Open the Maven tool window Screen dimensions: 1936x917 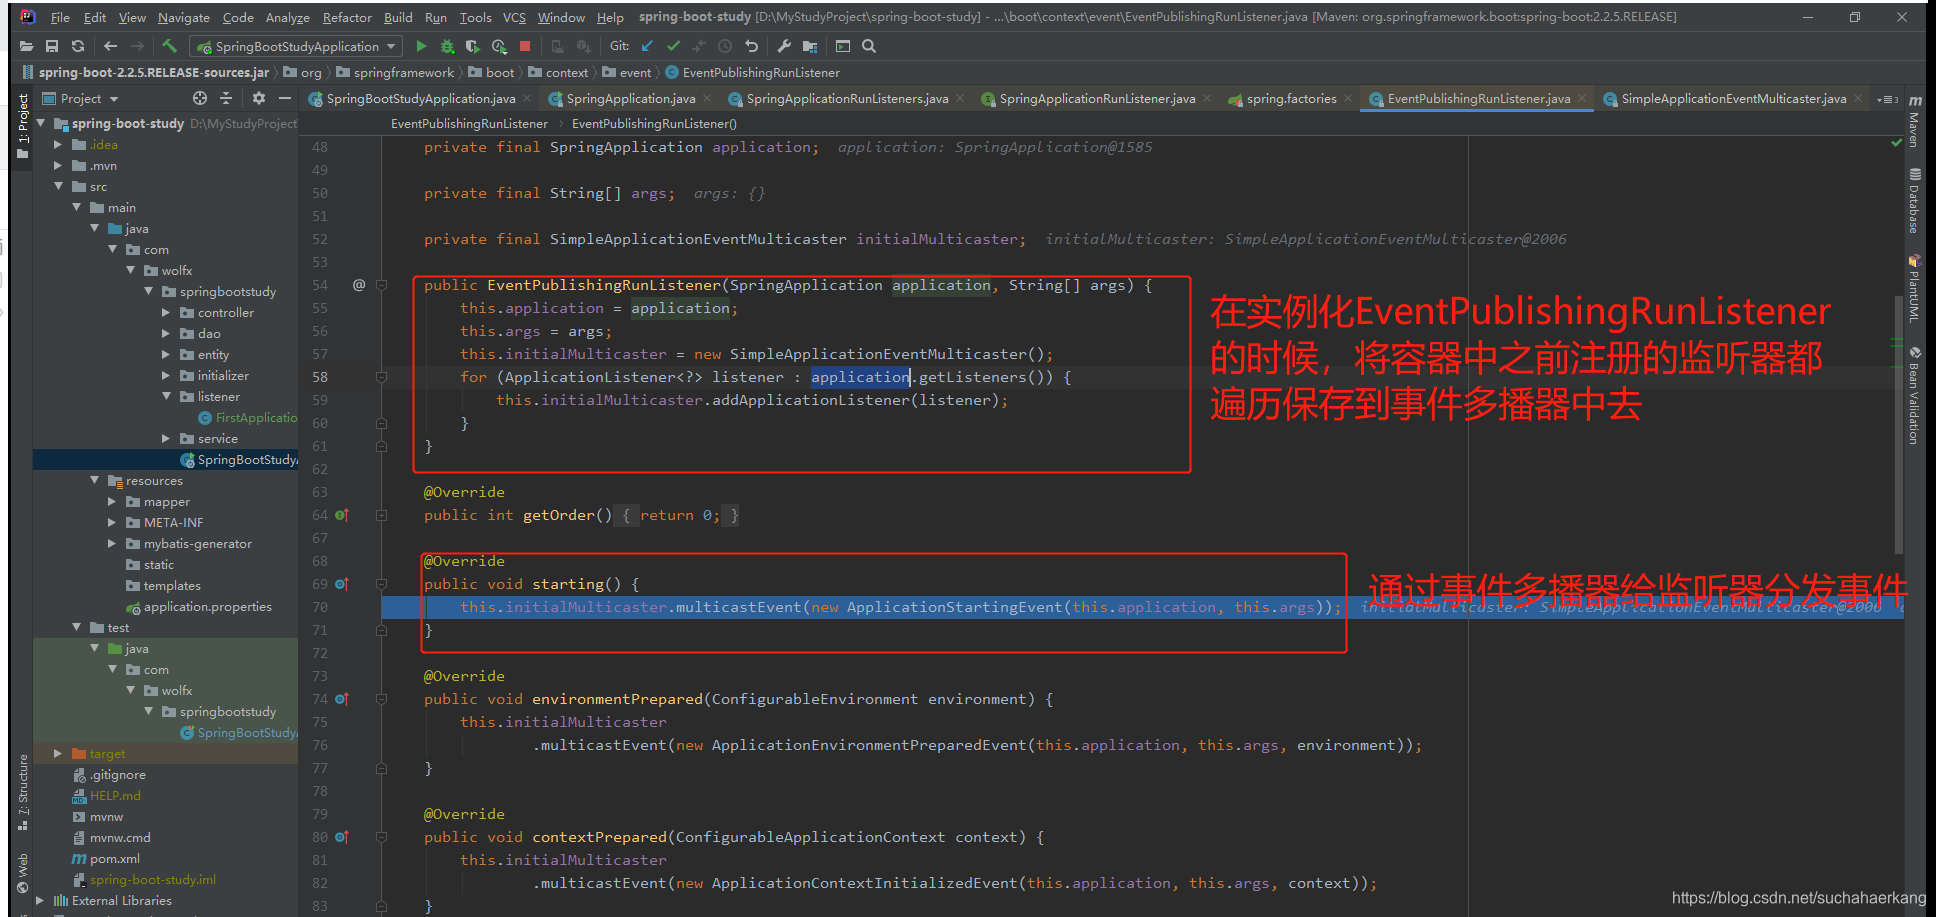(x=1915, y=120)
